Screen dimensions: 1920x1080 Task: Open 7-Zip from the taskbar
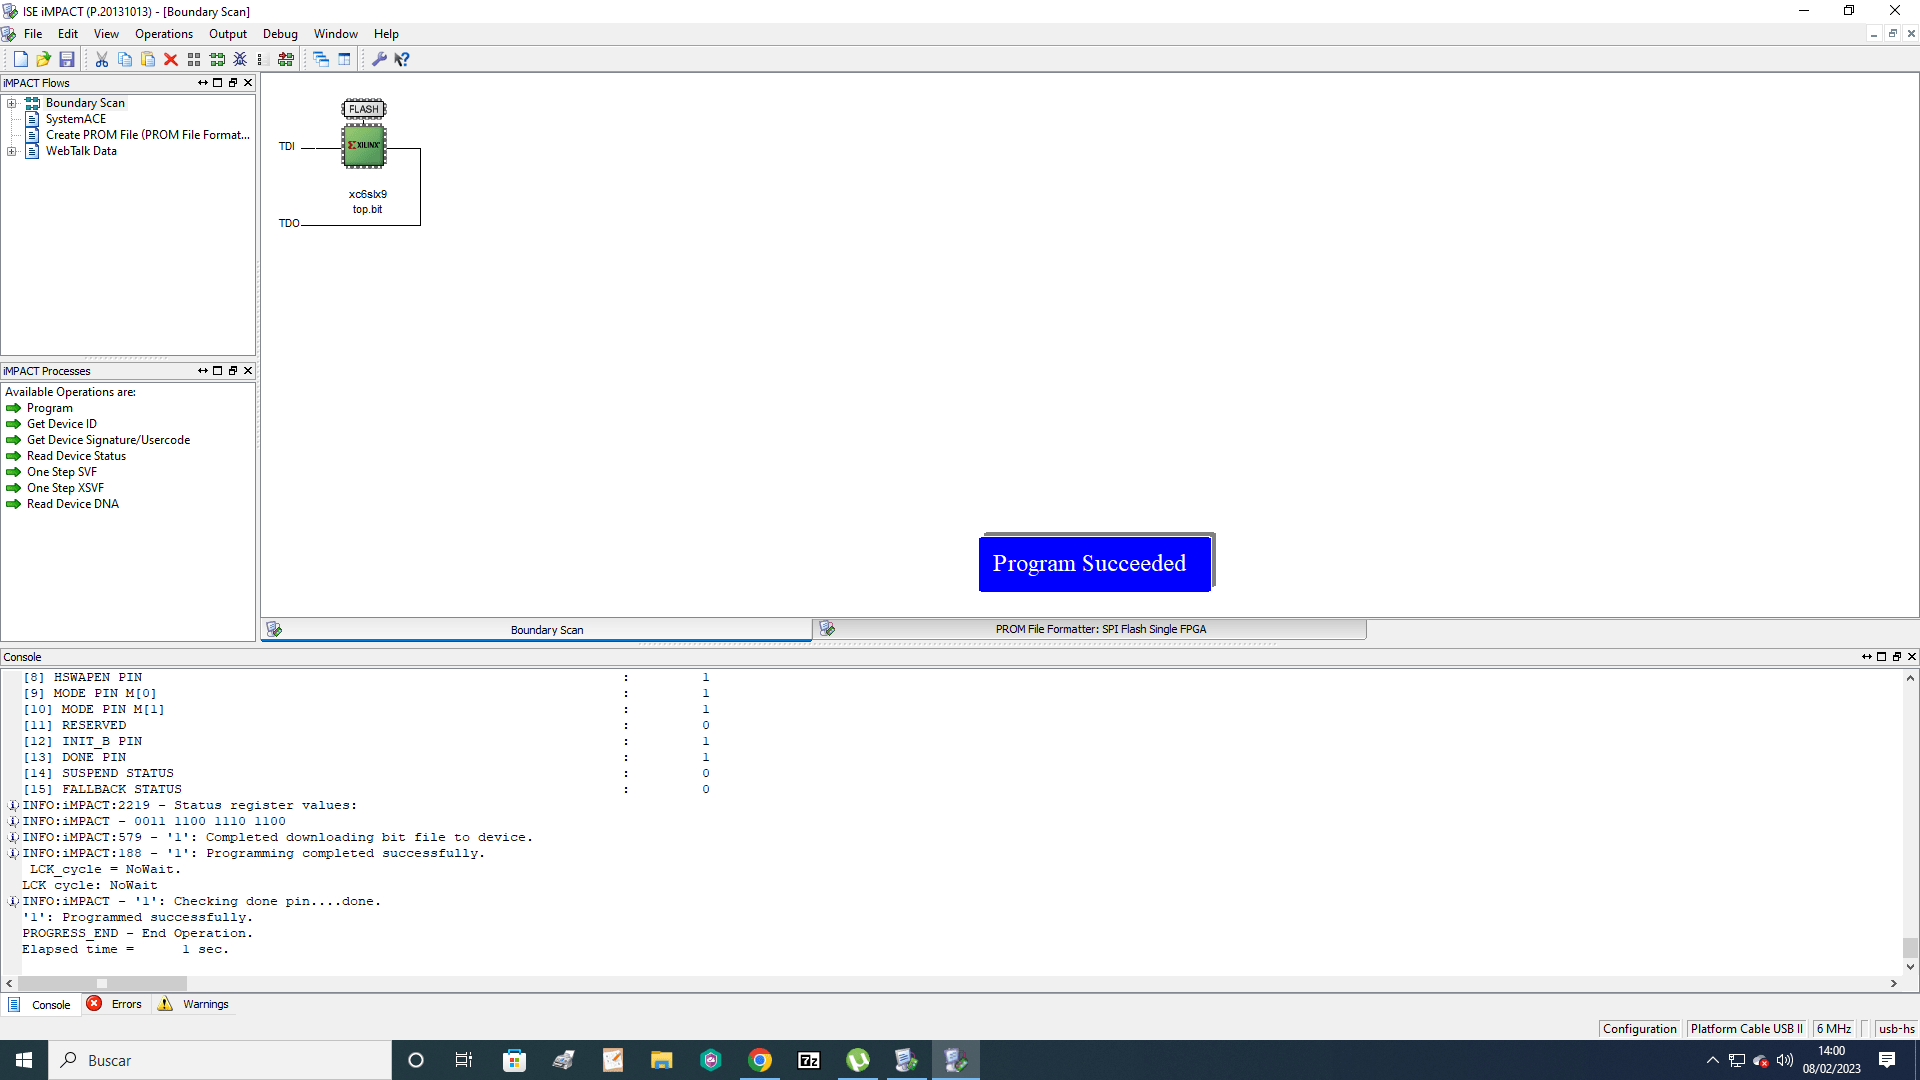(x=809, y=1060)
